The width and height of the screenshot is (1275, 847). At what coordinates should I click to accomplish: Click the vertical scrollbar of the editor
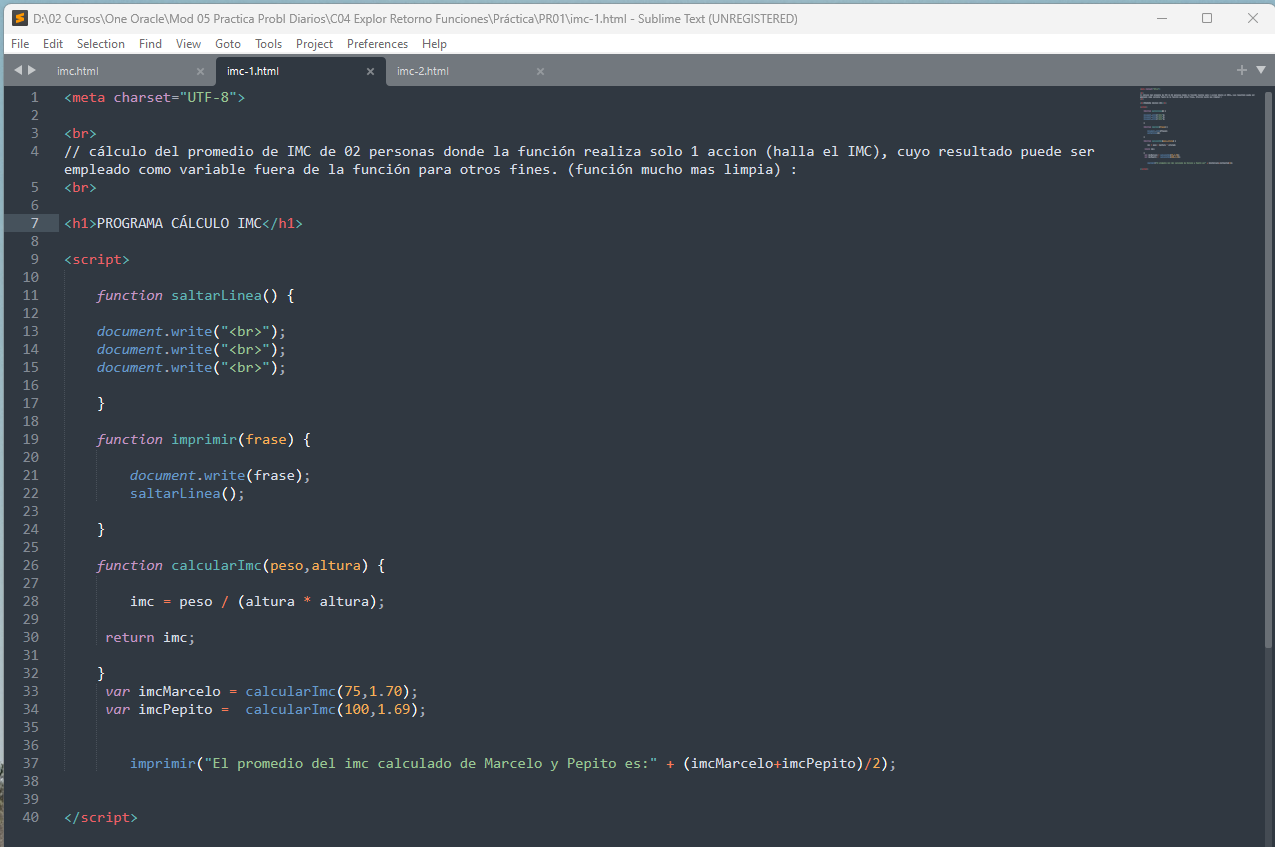(1269, 370)
